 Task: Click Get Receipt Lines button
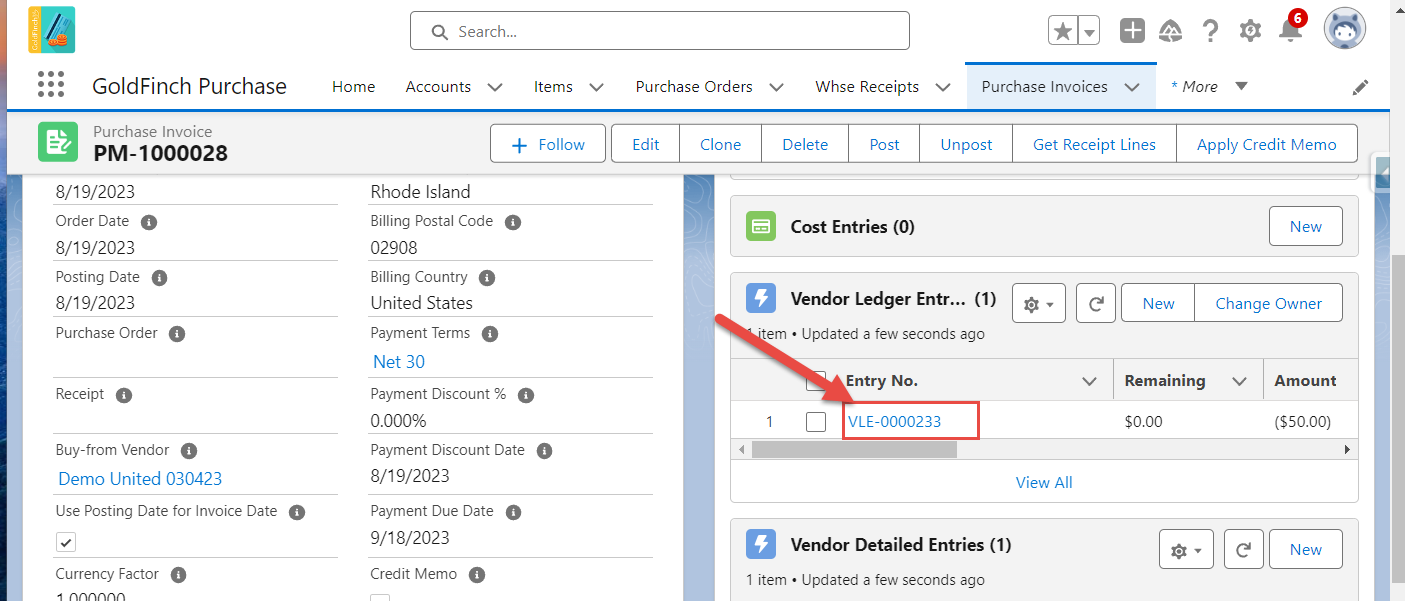tap(1095, 144)
